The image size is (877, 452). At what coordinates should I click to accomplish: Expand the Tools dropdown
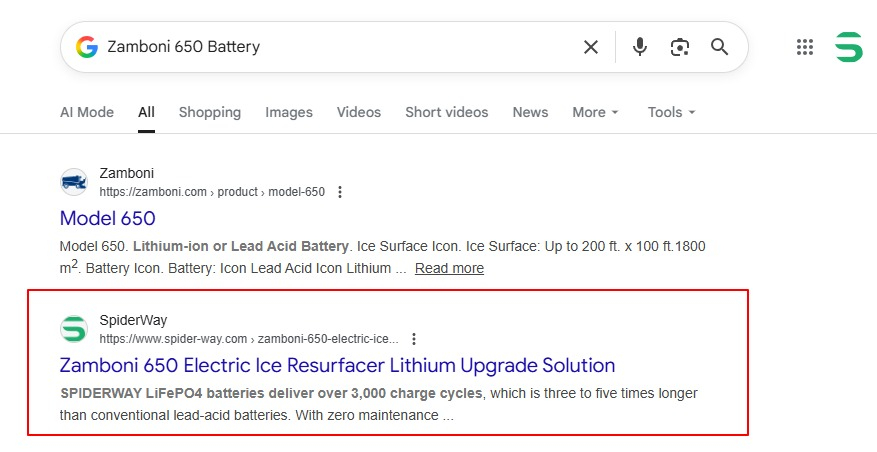(x=671, y=112)
